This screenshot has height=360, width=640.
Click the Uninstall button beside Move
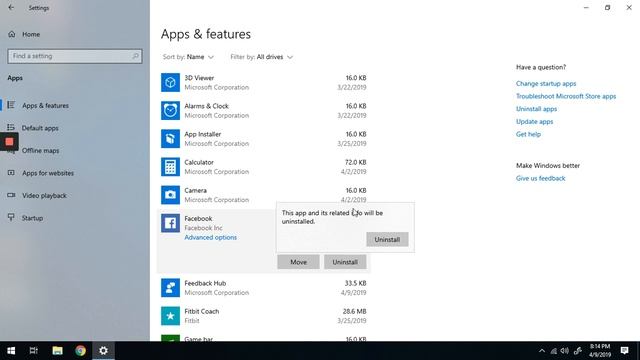coord(345,262)
